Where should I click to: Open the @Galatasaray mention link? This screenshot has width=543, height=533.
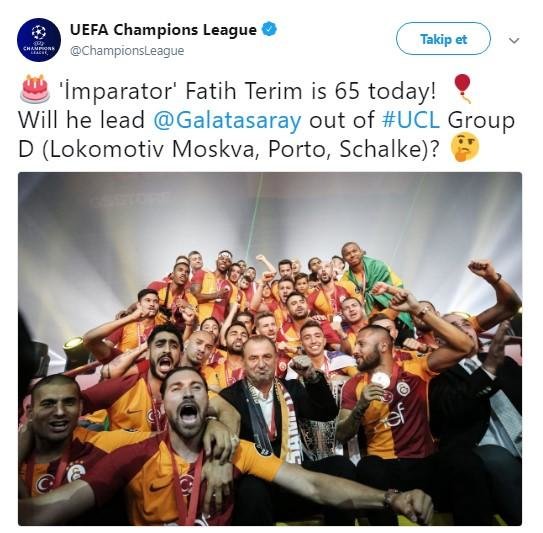pyautogui.click(x=227, y=120)
